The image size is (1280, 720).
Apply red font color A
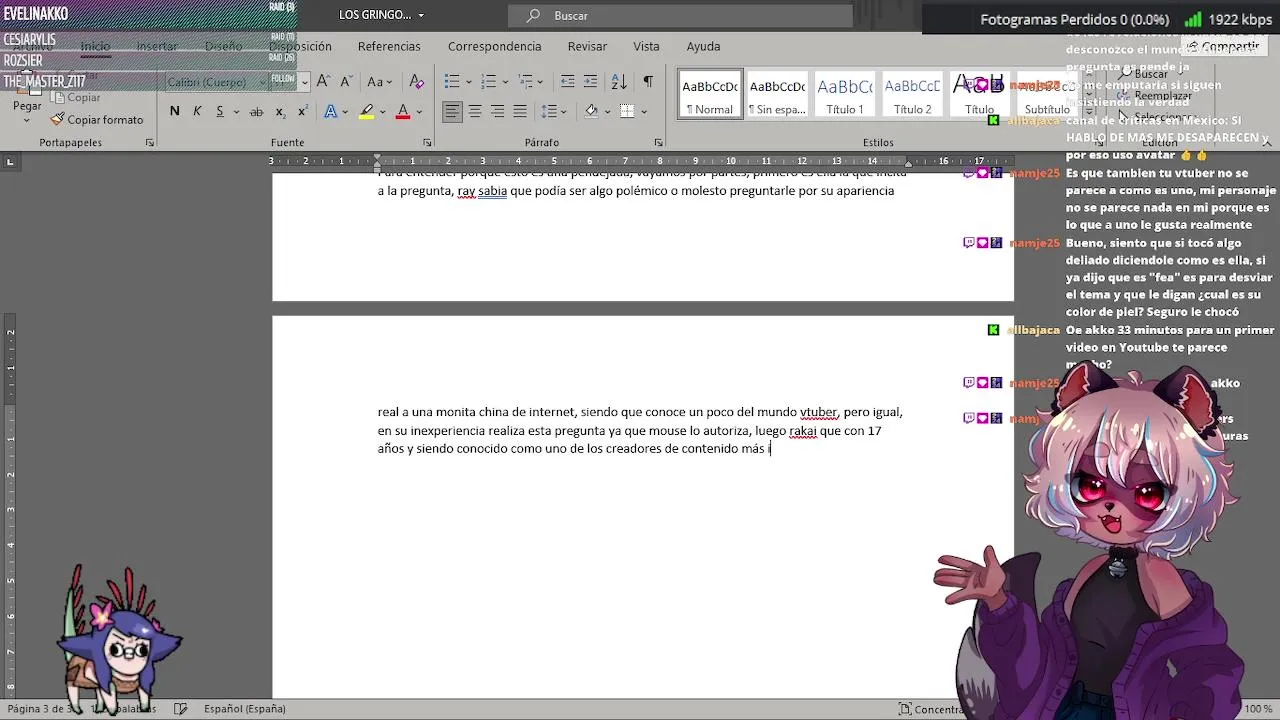[x=403, y=111]
